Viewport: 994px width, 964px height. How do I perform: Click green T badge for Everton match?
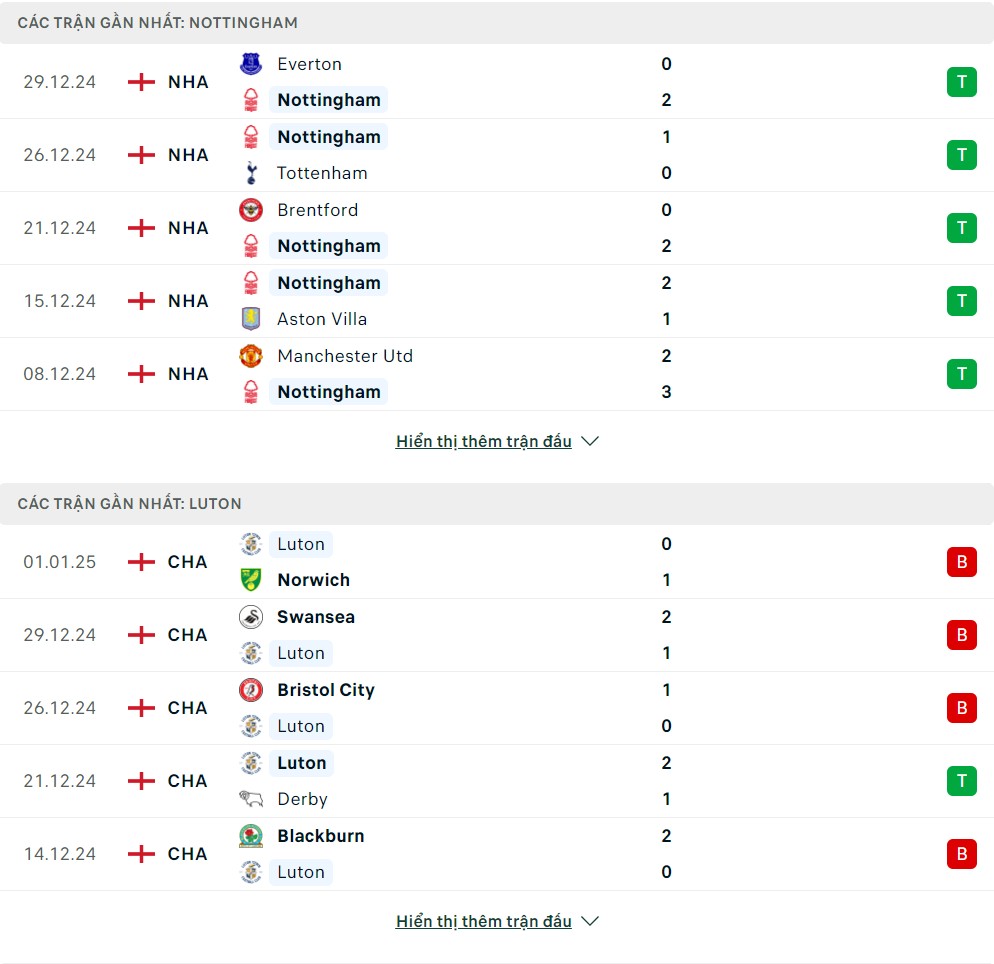coord(962,82)
